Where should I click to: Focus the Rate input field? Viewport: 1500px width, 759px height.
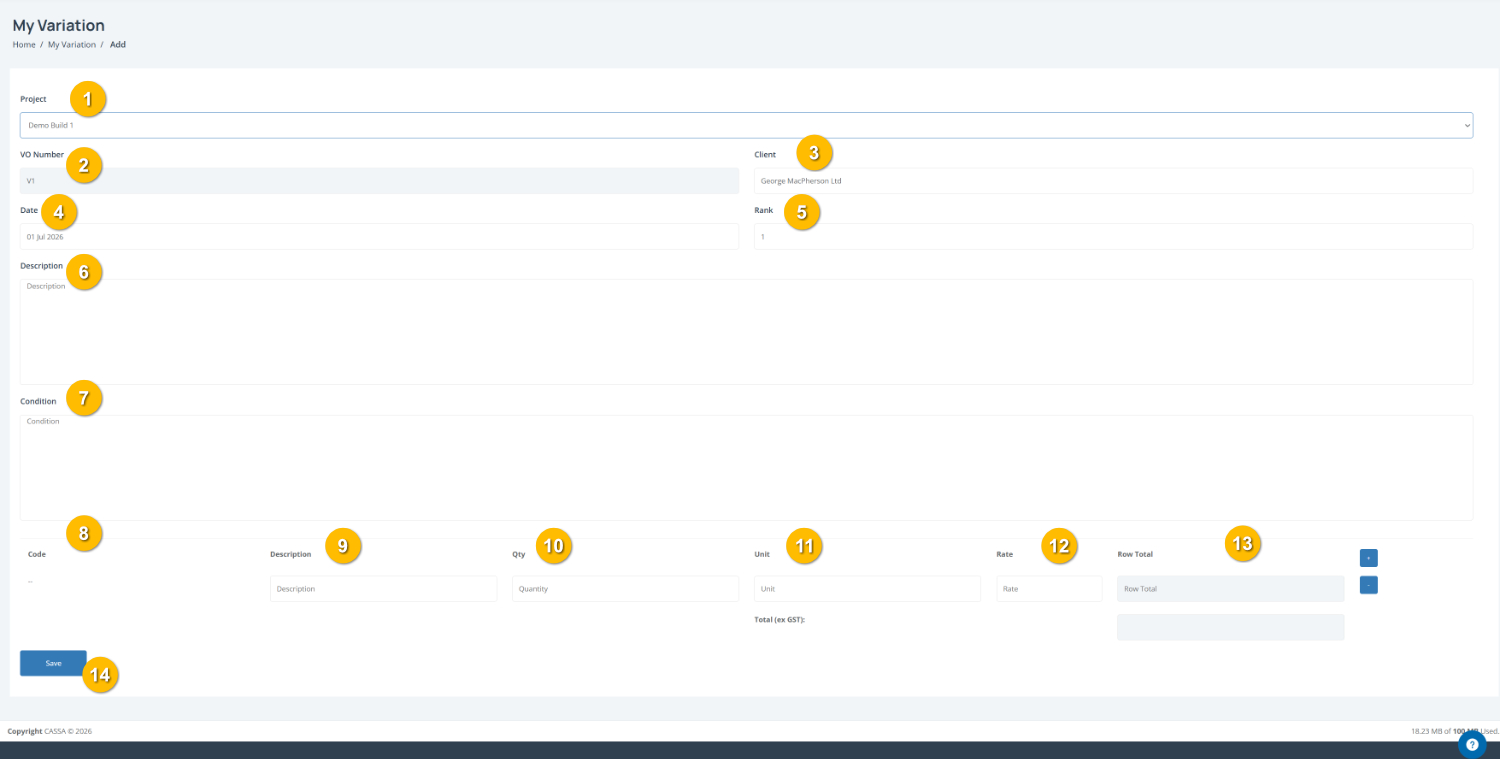1049,589
